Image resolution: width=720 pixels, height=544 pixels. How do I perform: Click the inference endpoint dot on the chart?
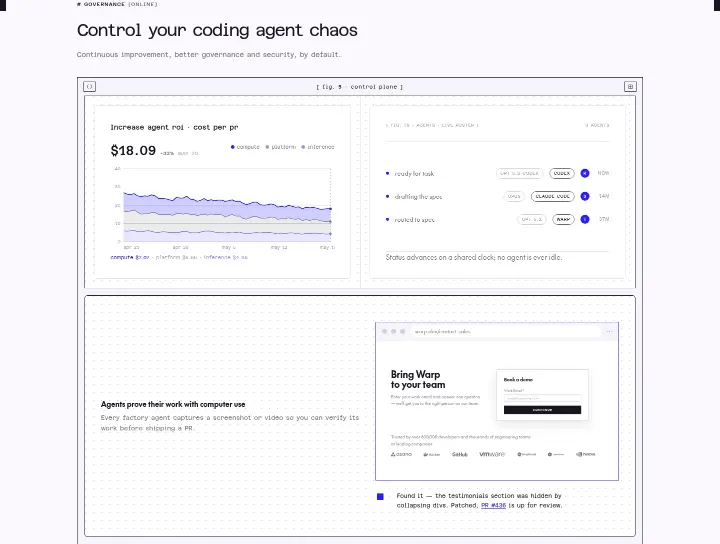click(331, 234)
